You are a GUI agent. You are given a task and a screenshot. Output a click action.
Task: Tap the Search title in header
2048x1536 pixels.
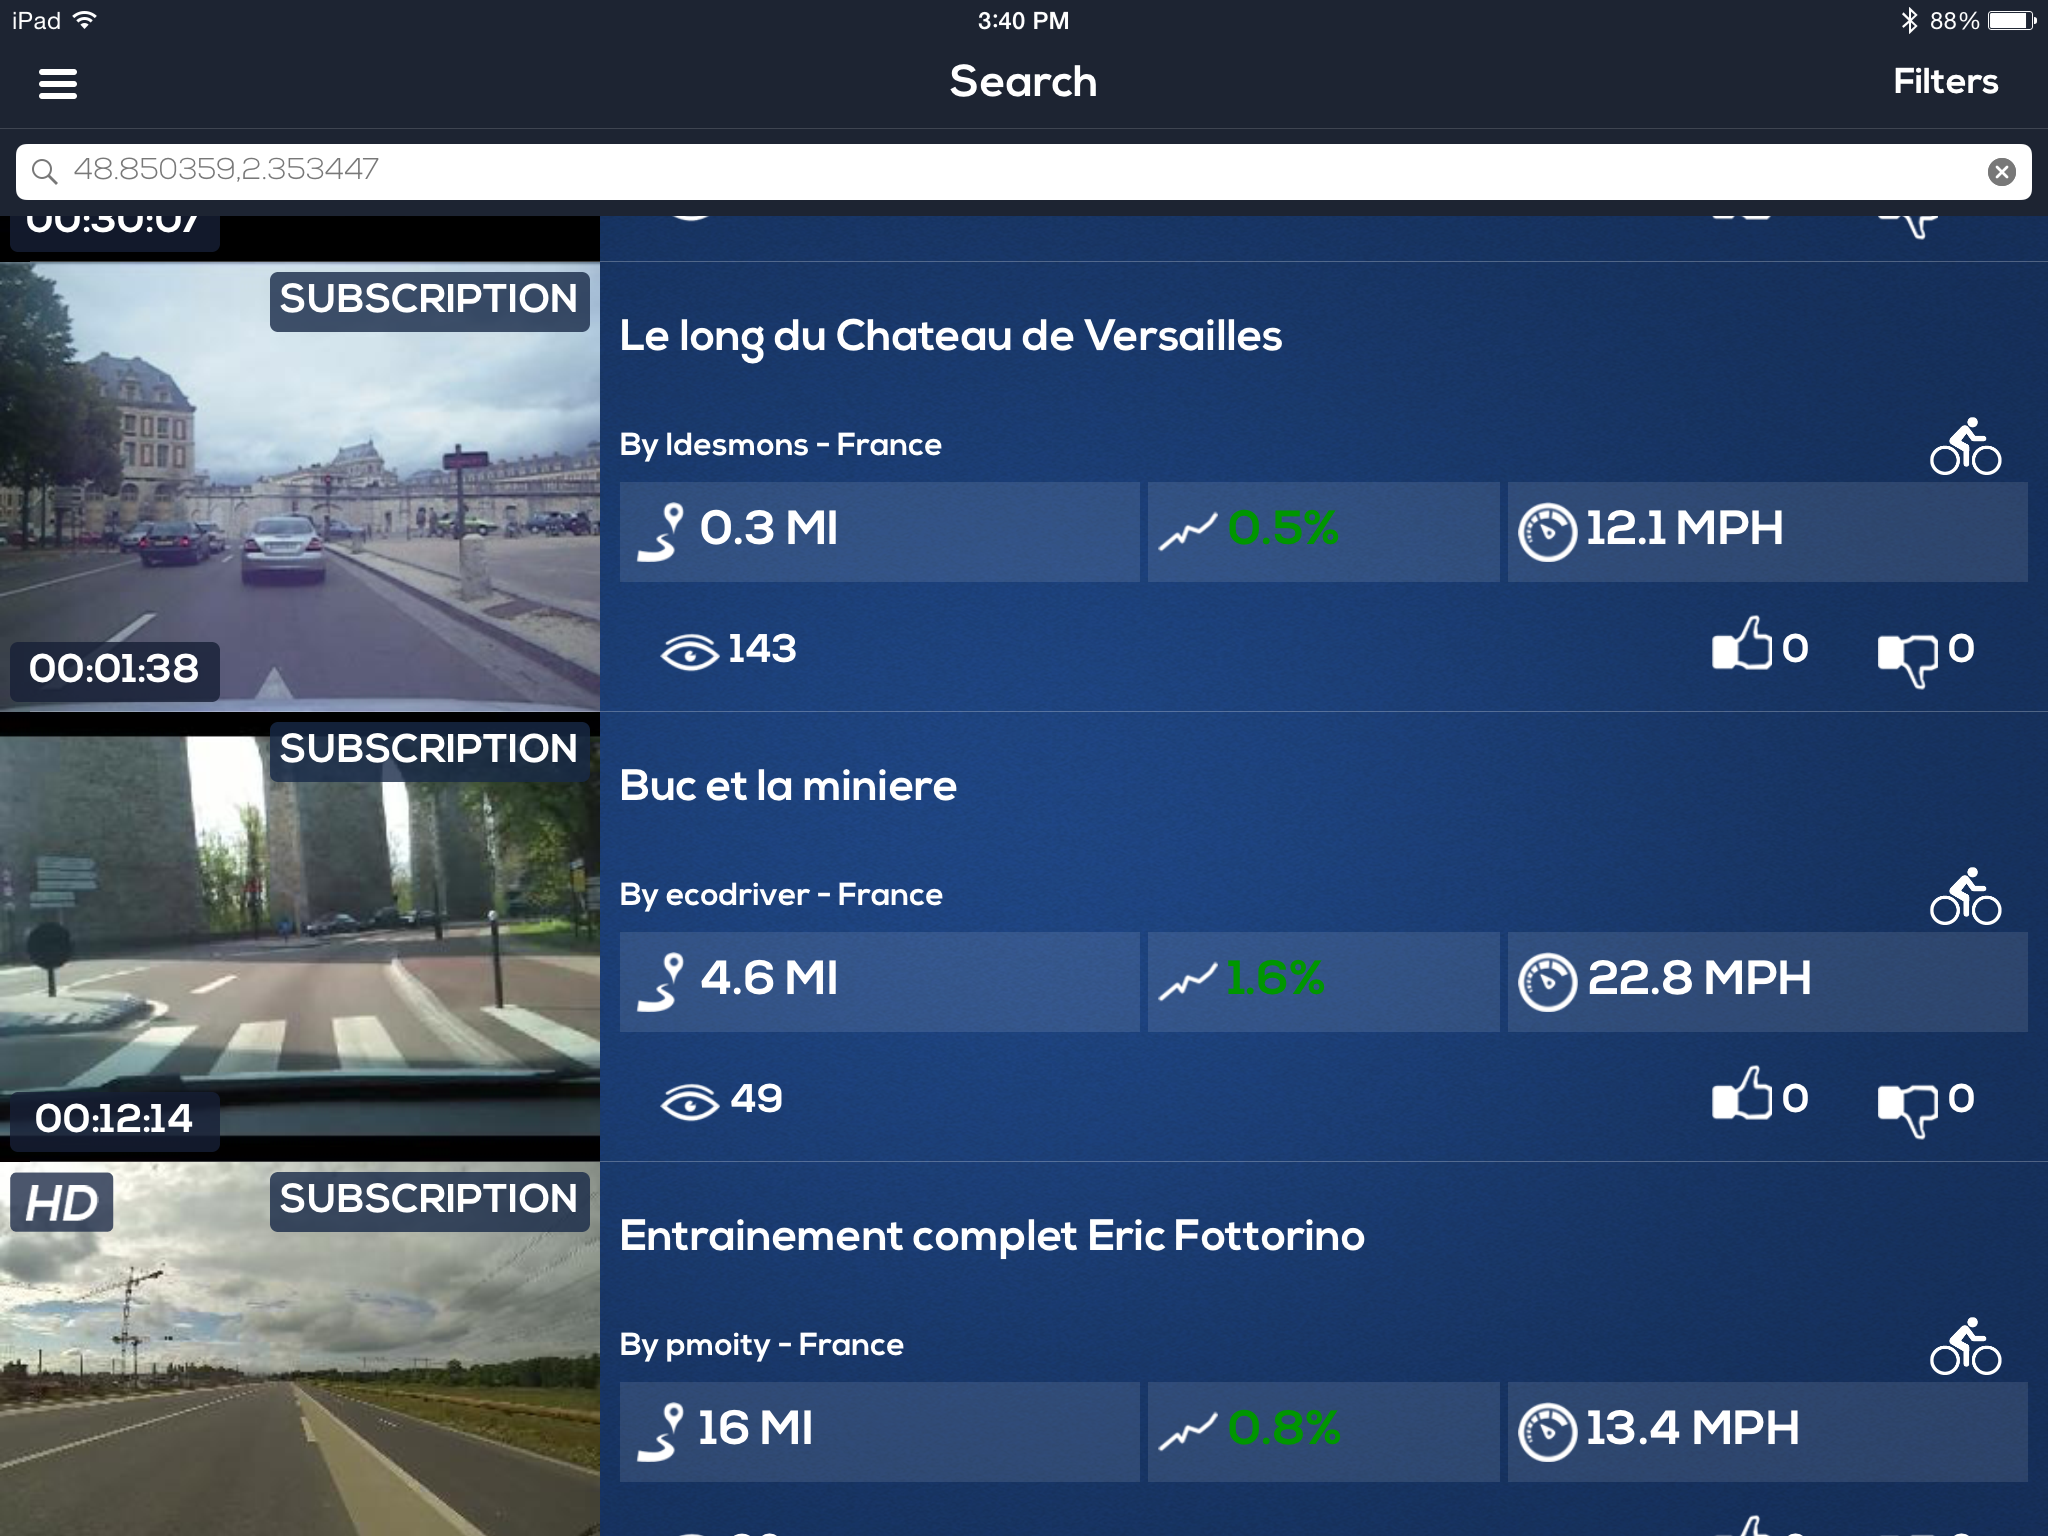[1023, 81]
